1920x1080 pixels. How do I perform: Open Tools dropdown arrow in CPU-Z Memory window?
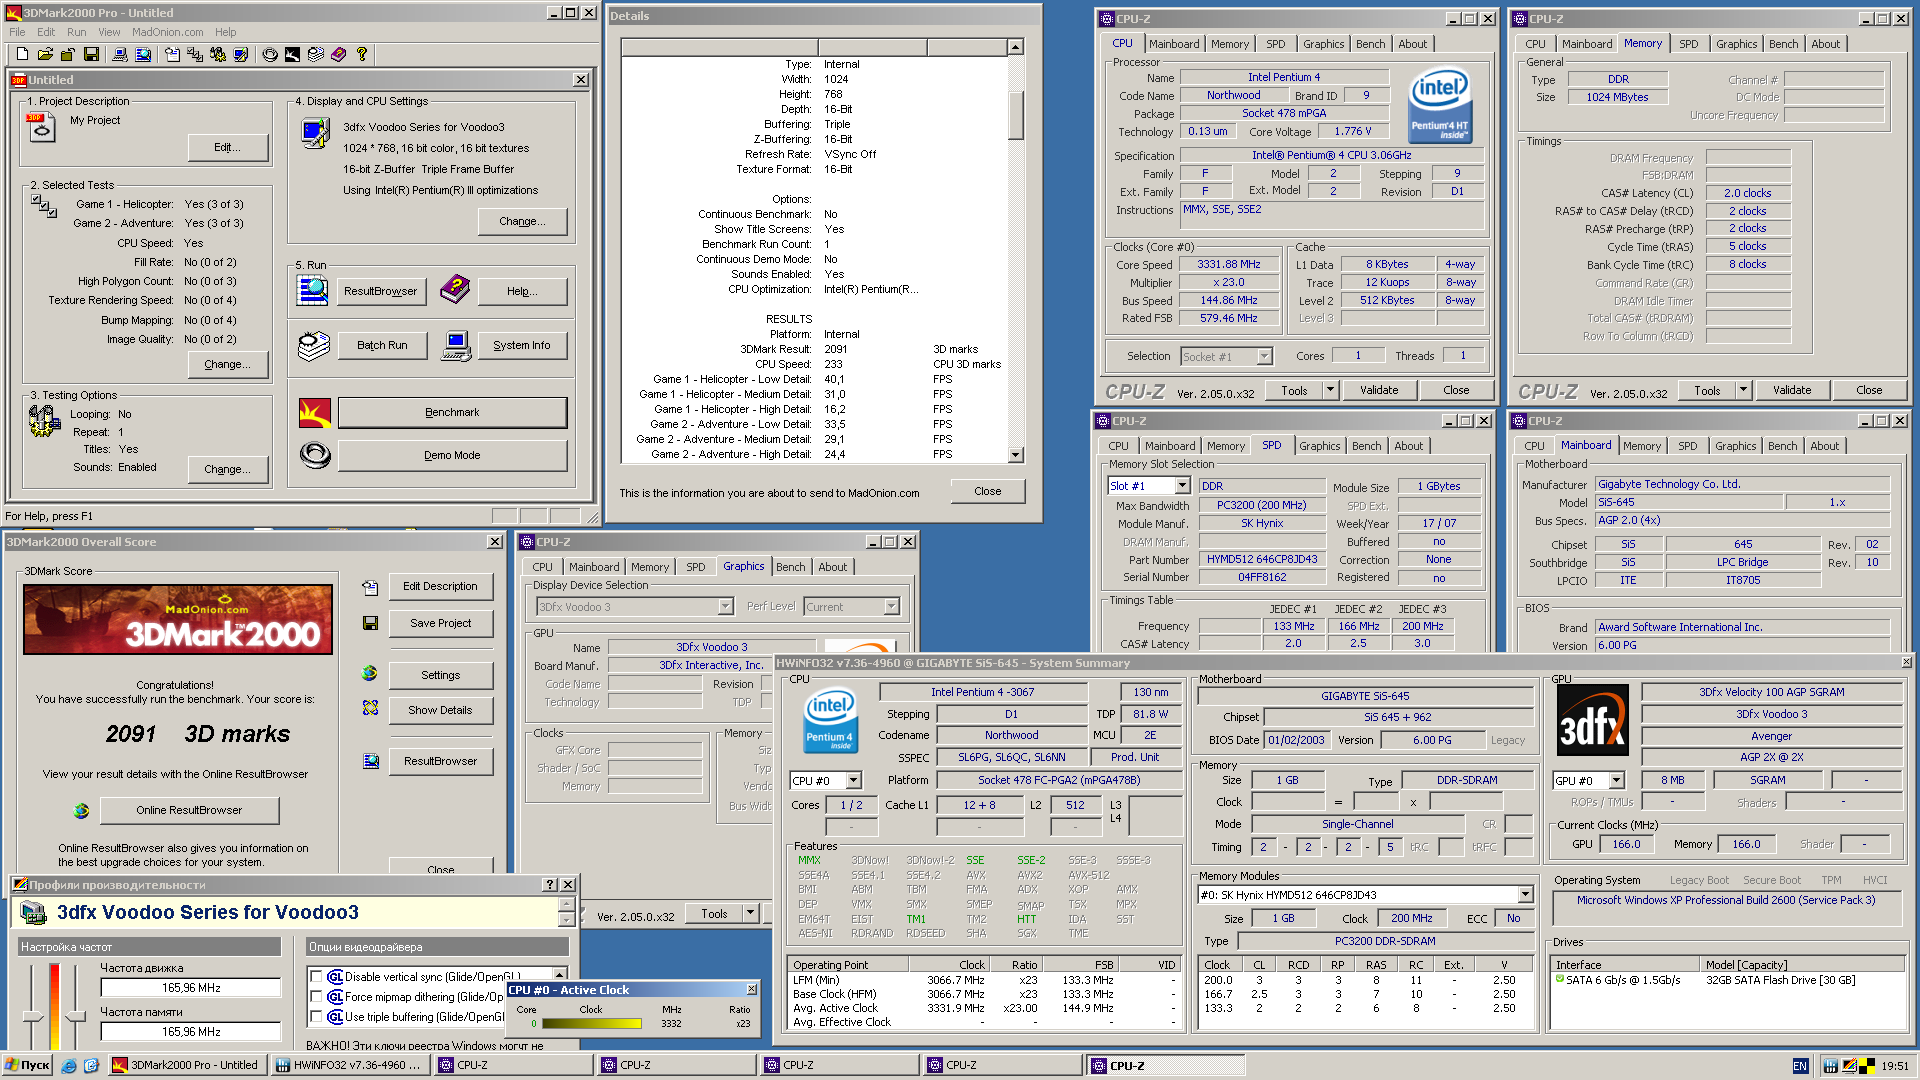pos(1743,390)
